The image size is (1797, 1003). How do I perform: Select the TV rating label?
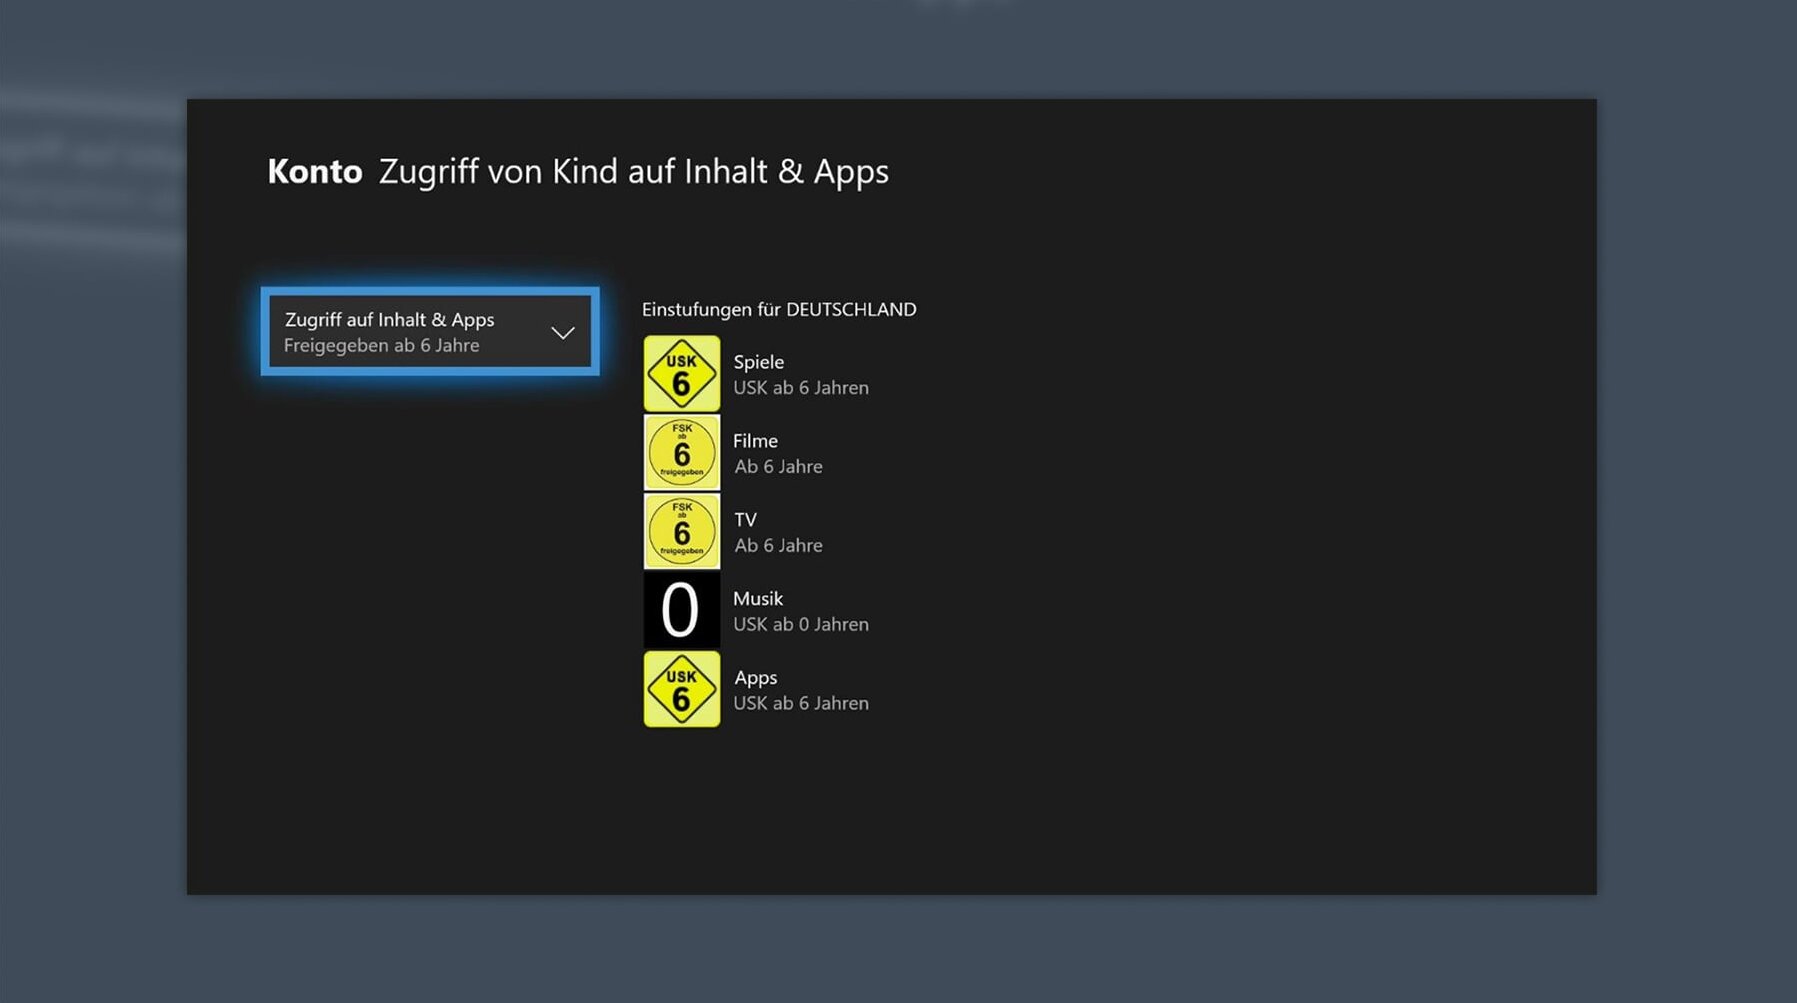[x=745, y=520]
